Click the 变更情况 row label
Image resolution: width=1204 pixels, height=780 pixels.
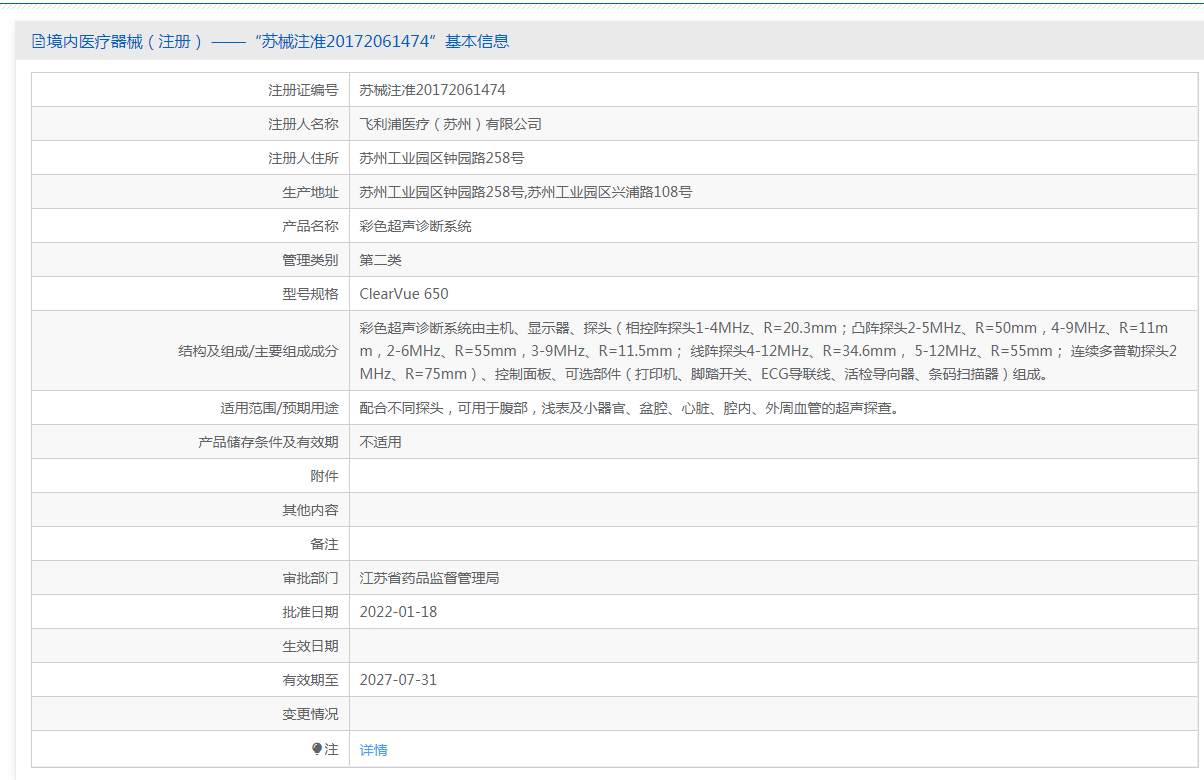[310, 714]
